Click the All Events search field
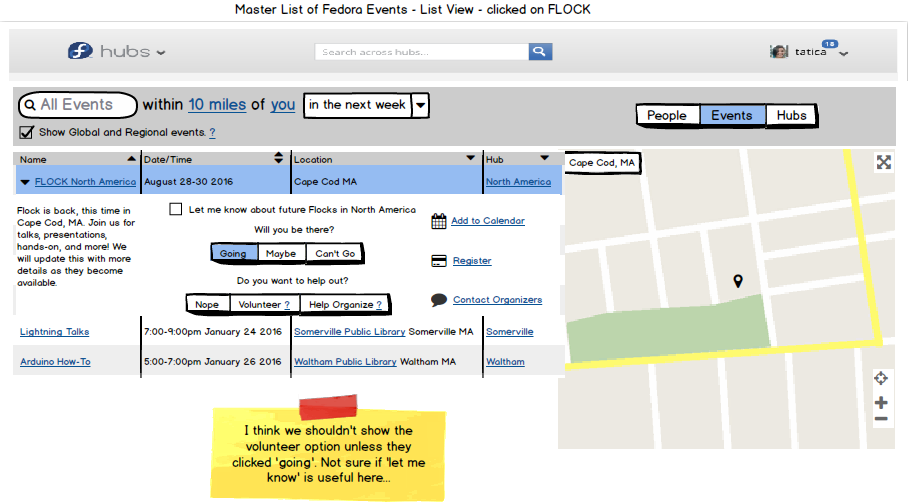This screenshot has width=908, height=502. 78,105
